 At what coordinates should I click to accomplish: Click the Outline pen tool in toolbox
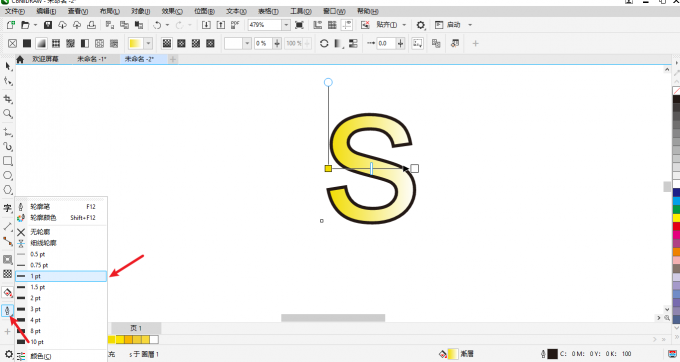[x=7, y=310]
